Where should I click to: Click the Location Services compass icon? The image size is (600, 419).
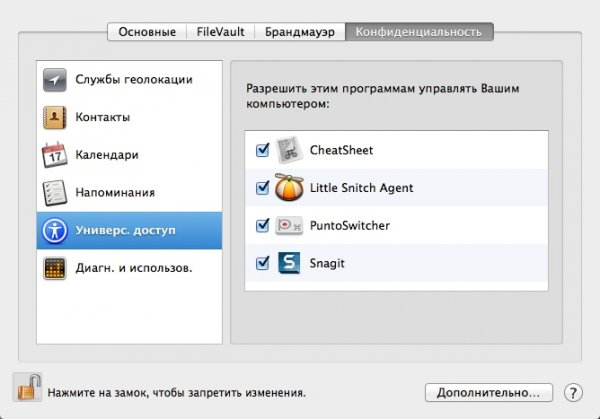point(54,80)
